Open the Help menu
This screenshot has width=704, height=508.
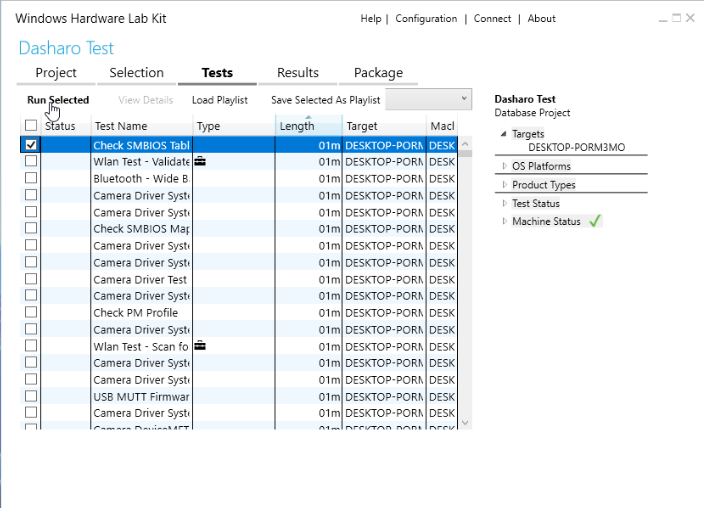[371, 19]
